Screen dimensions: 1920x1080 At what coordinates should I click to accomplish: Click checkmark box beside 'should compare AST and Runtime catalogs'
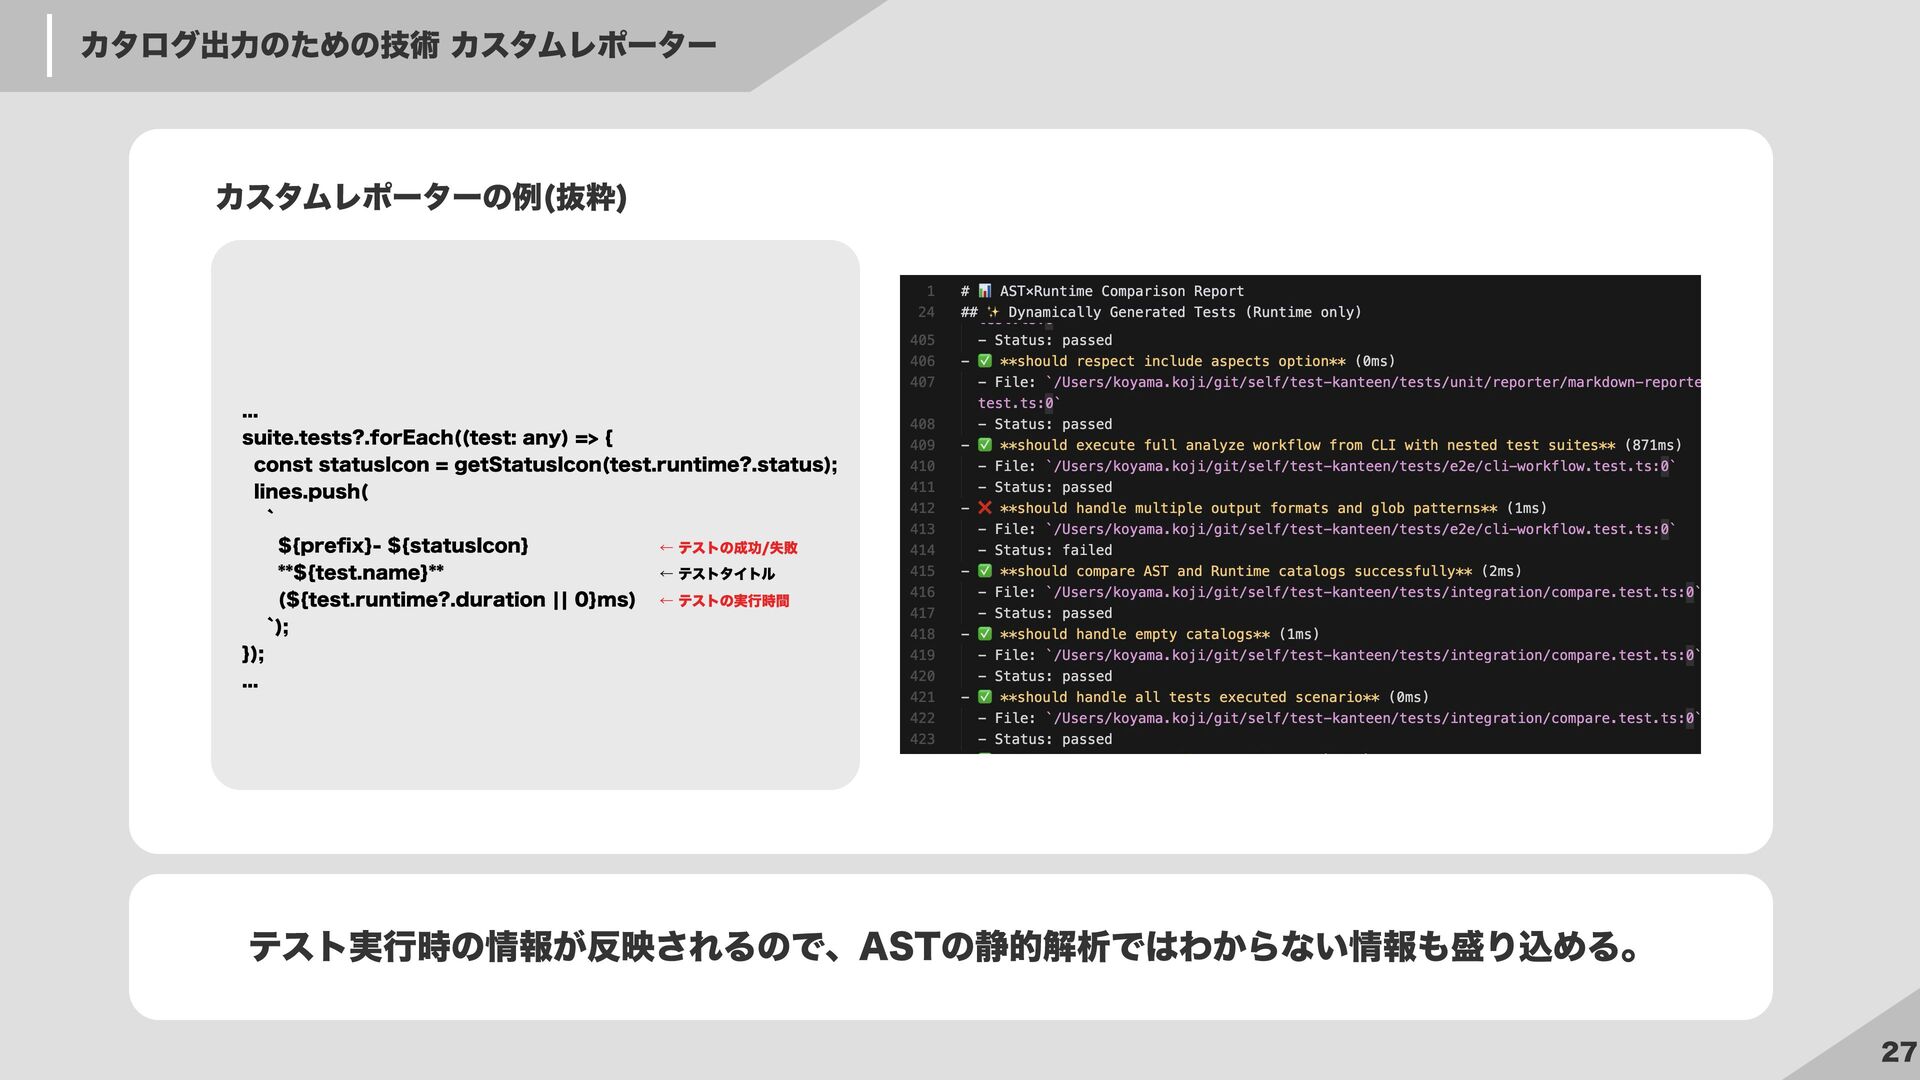click(x=985, y=571)
